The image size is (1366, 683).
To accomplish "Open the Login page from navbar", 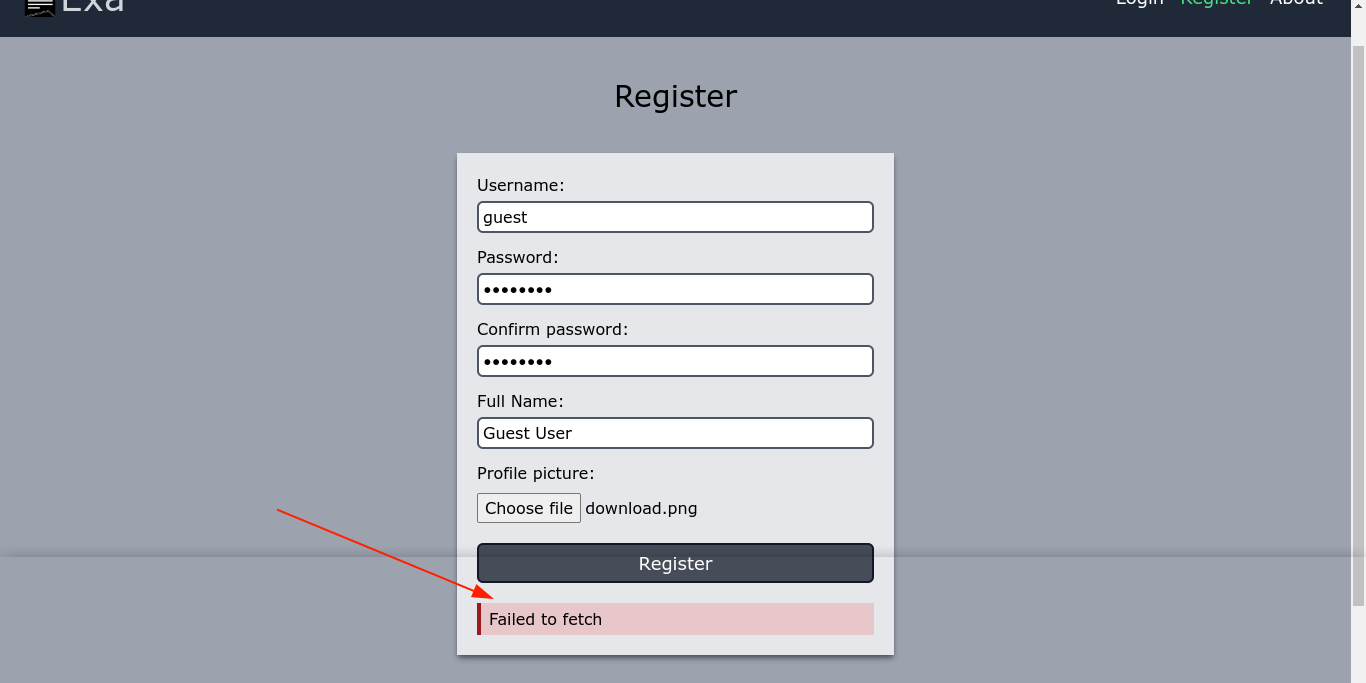I will click(x=1139, y=3).
